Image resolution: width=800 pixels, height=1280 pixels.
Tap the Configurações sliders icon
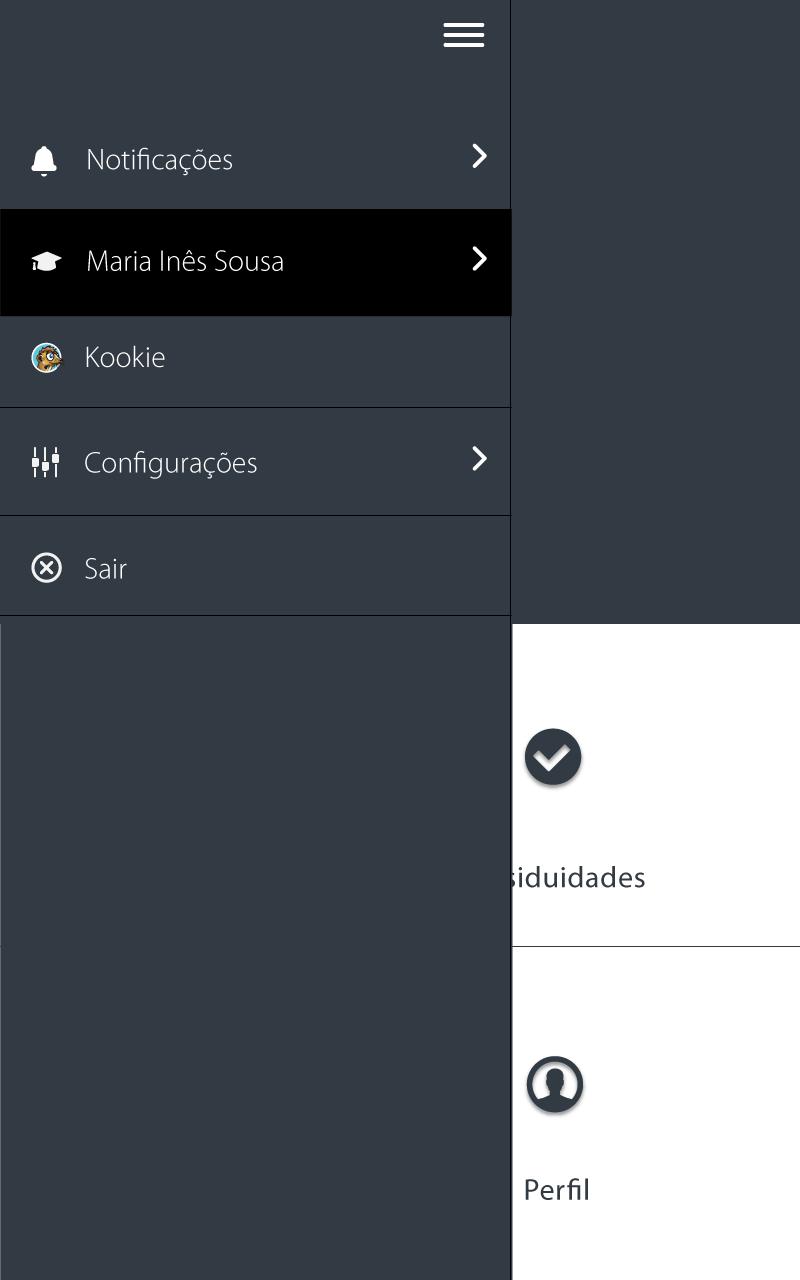pos(45,462)
